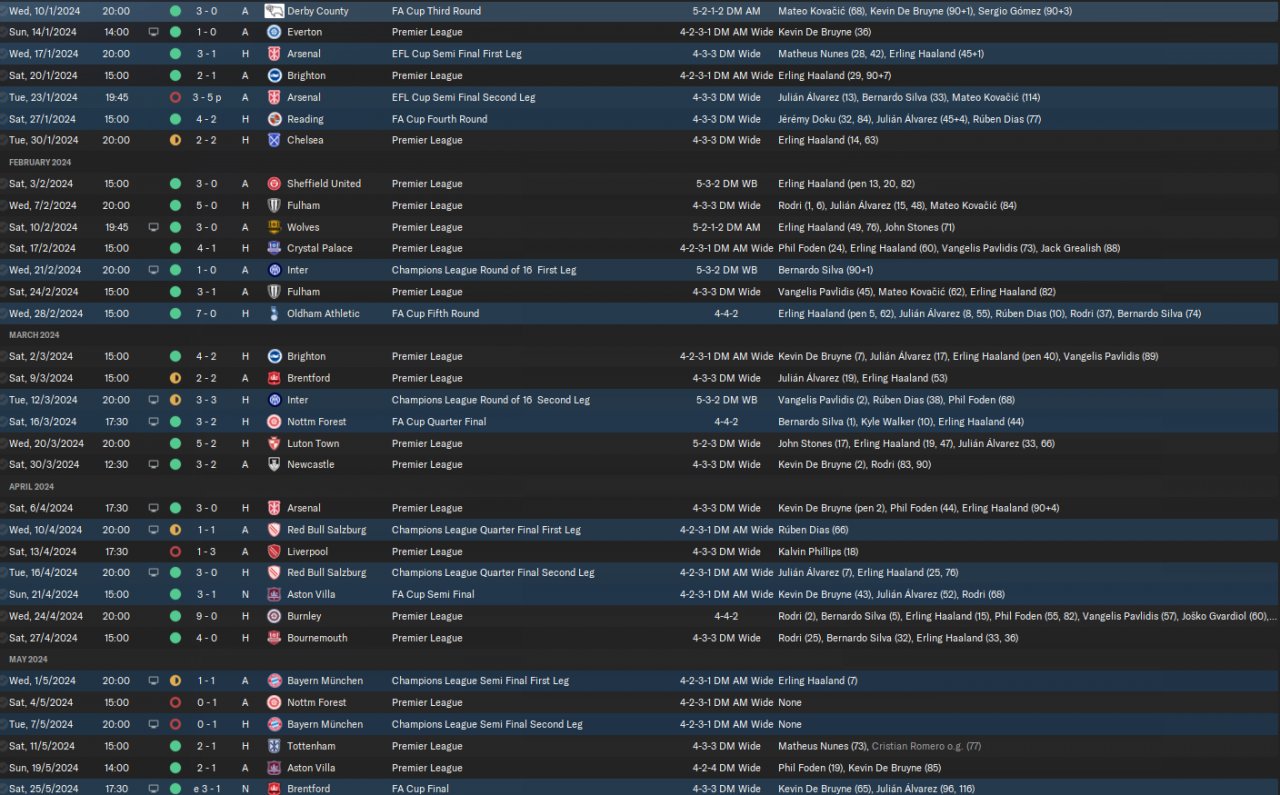
Task: Click the Rúben Dias (66) scorer text
Action: point(813,530)
